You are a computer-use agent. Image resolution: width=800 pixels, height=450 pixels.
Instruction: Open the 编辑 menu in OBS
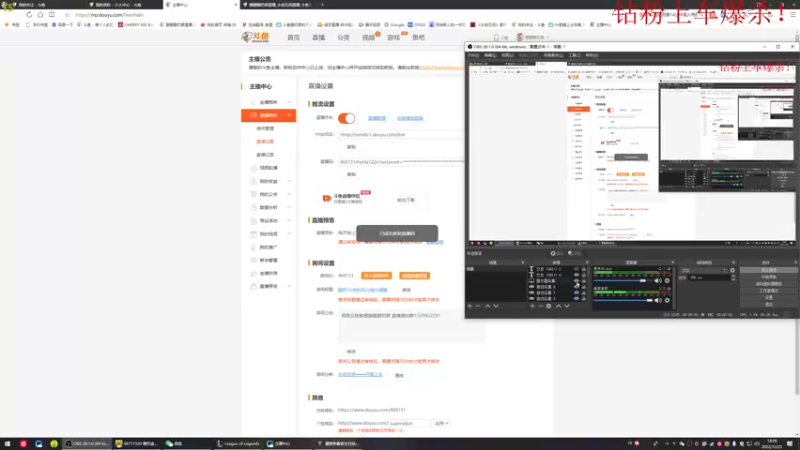click(490, 55)
